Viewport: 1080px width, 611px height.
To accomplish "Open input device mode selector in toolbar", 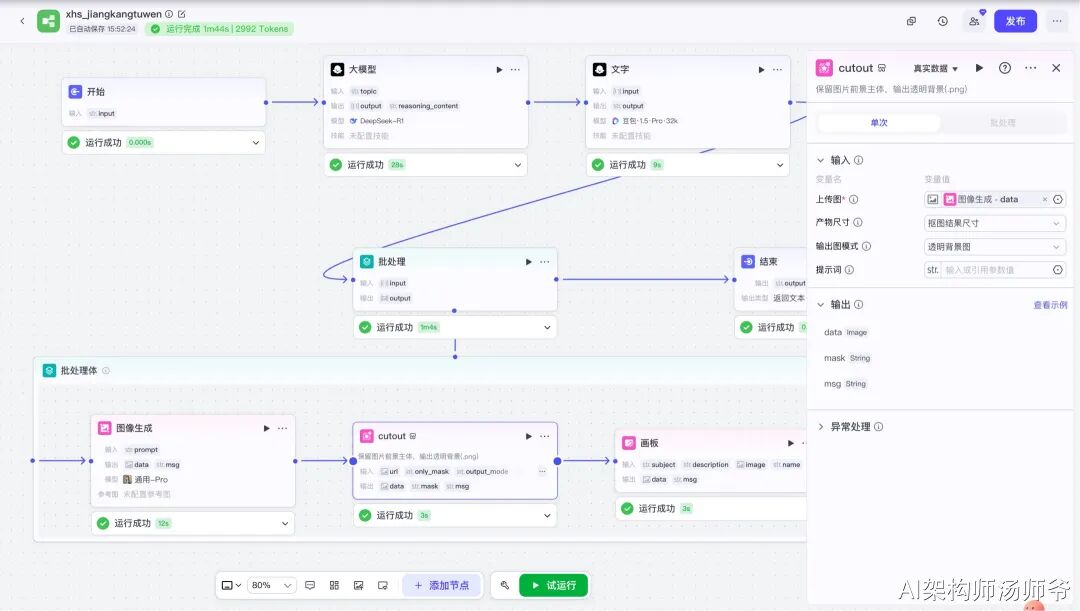I will (231, 586).
